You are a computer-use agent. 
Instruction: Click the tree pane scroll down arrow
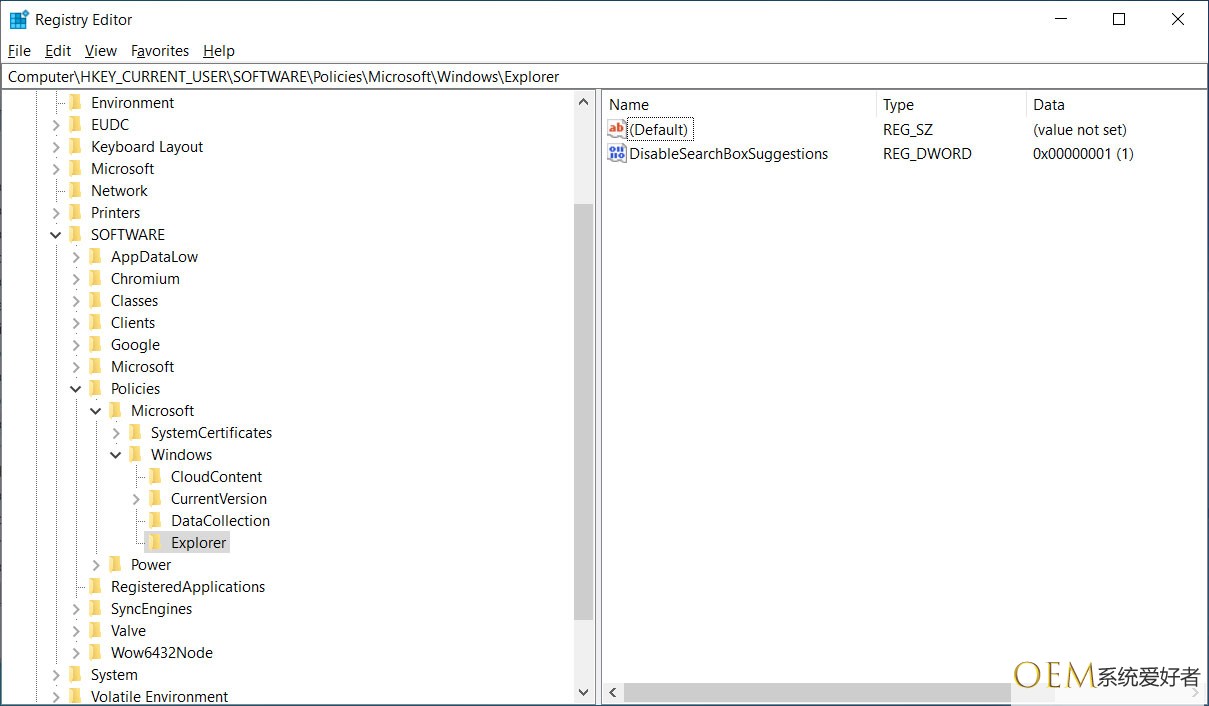584,692
